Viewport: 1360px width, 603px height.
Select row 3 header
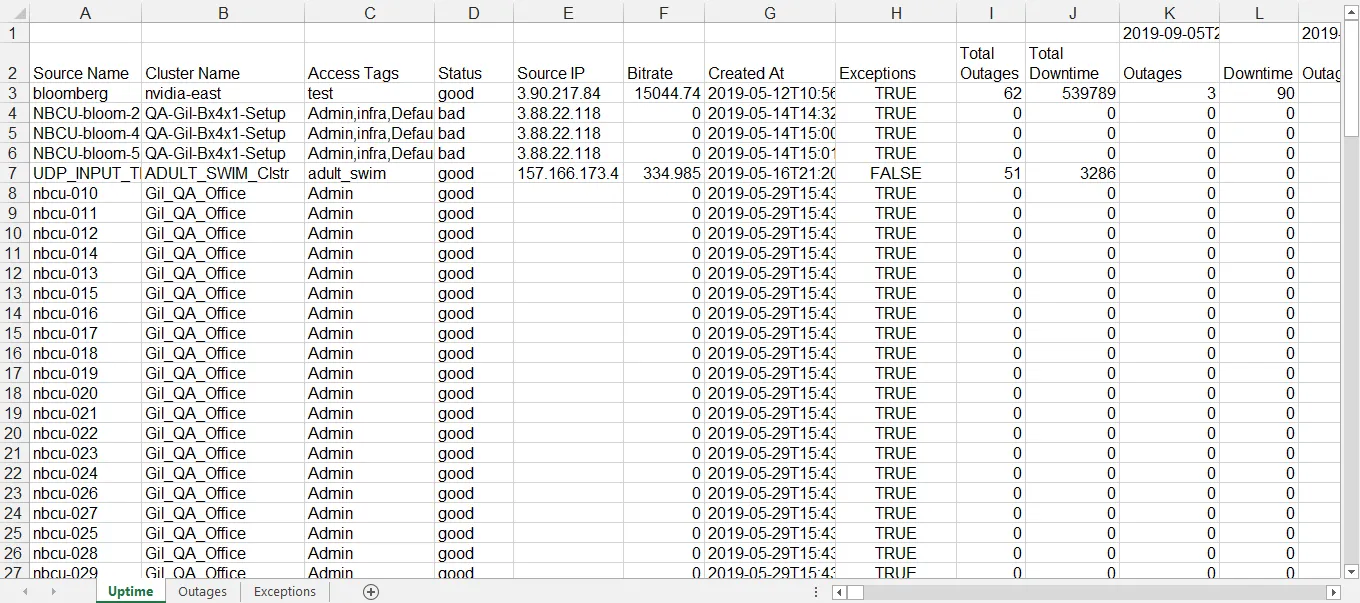pos(14,93)
